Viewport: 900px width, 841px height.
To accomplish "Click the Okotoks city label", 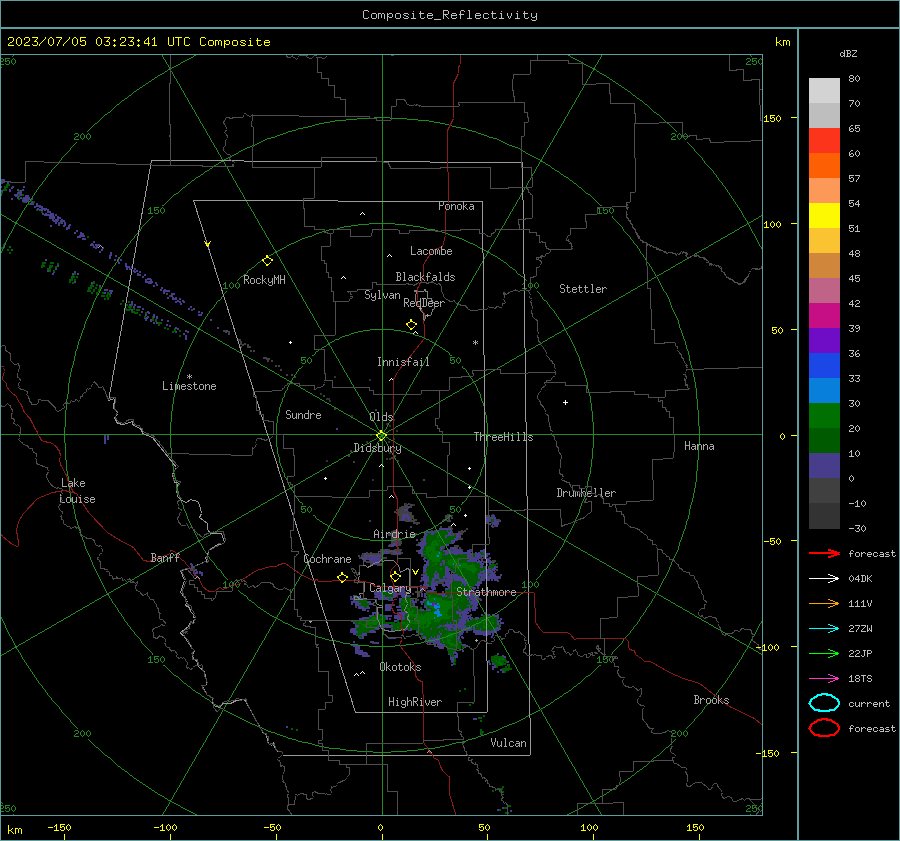I will tap(400, 667).
